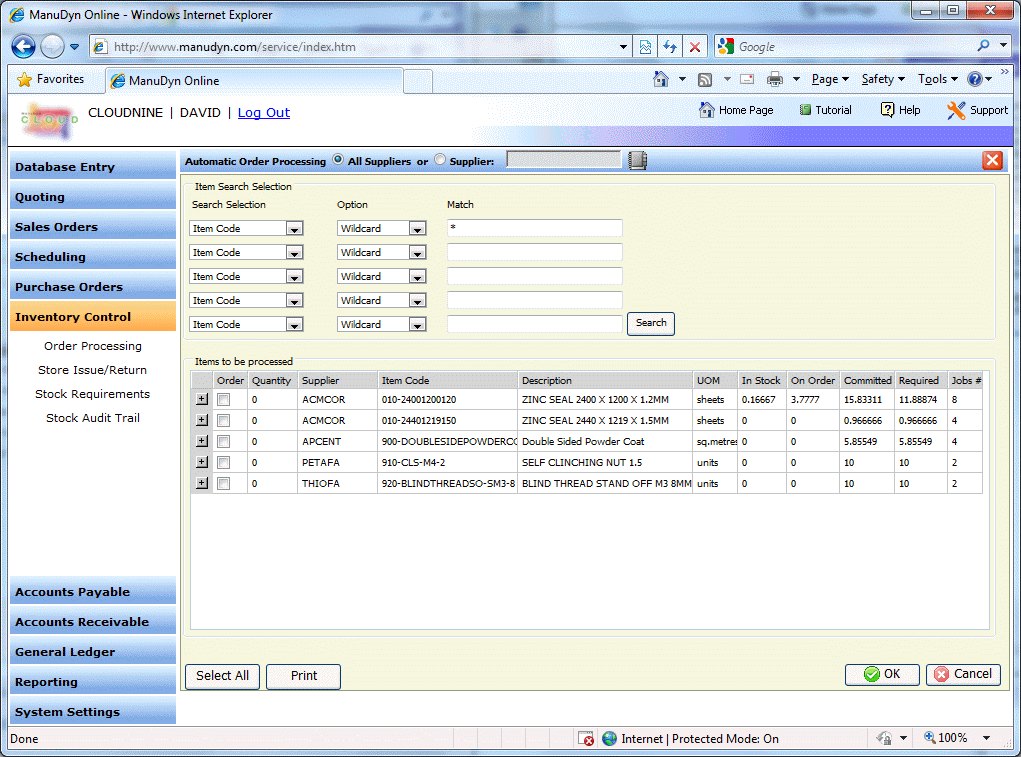Click the first Match input field

pyautogui.click(x=534, y=228)
